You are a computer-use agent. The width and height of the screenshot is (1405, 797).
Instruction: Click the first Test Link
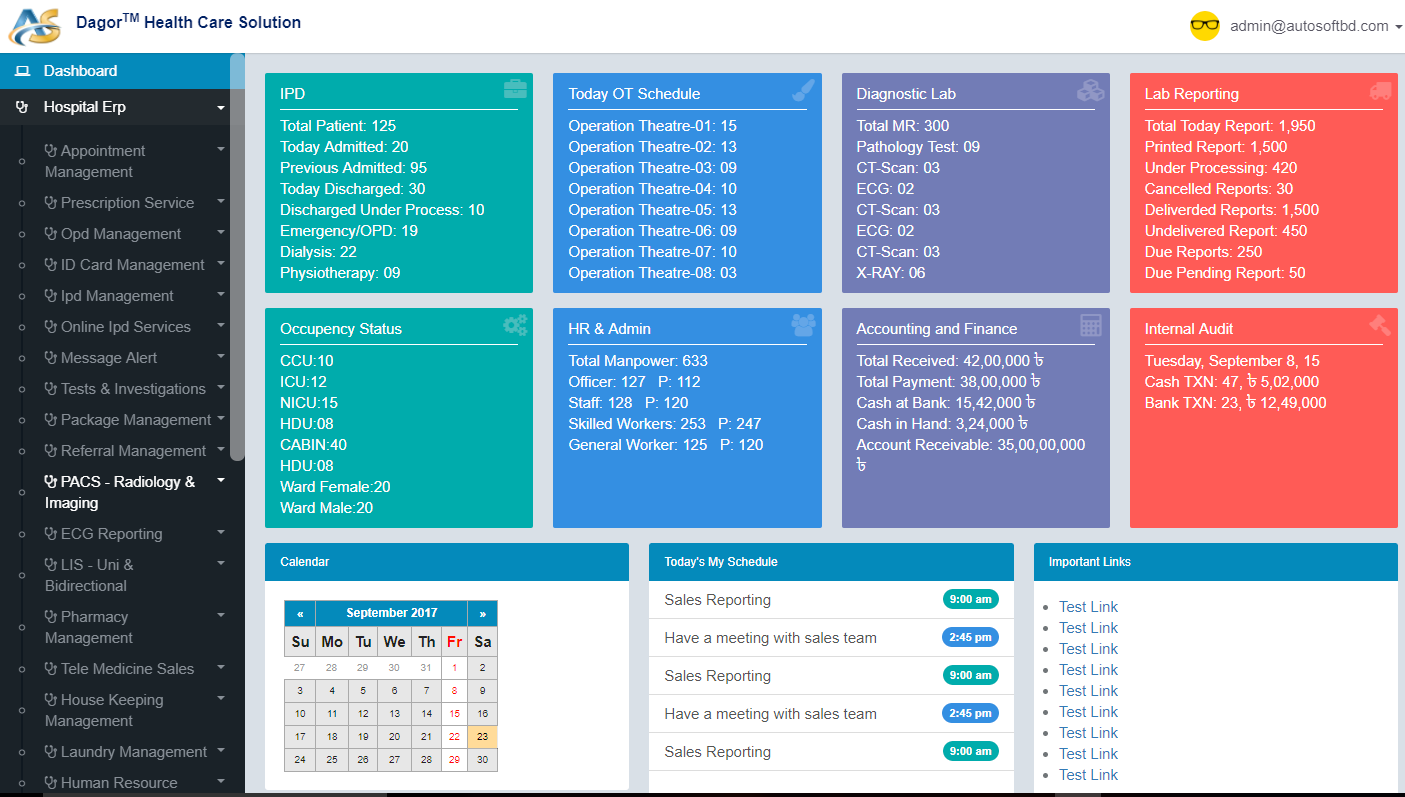pos(1088,607)
